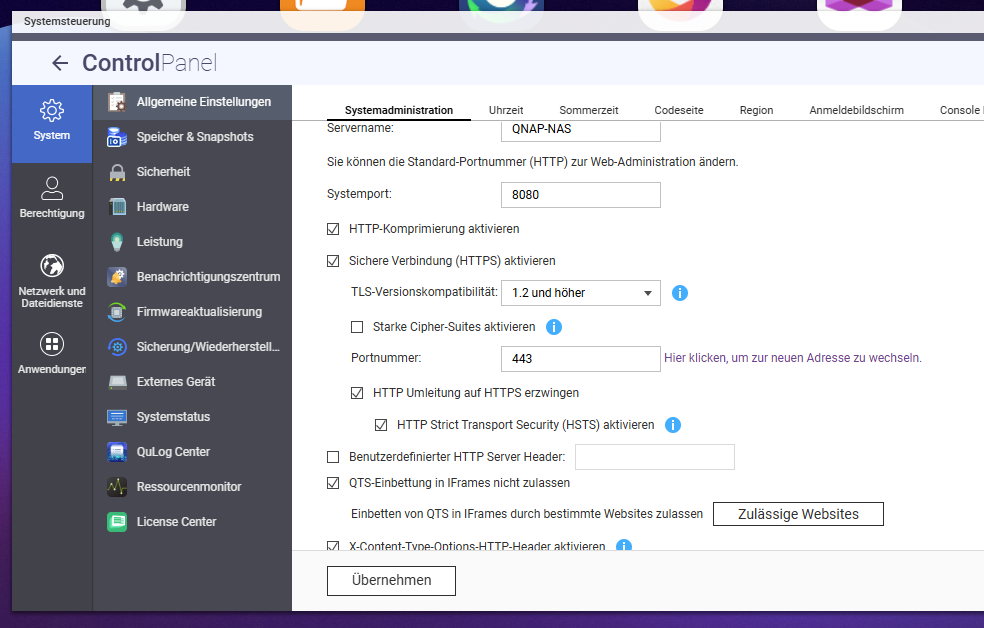This screenshot has width=984, height=628.
Task: Click the Externes Gerät drive icon
Action: (117, 381)
